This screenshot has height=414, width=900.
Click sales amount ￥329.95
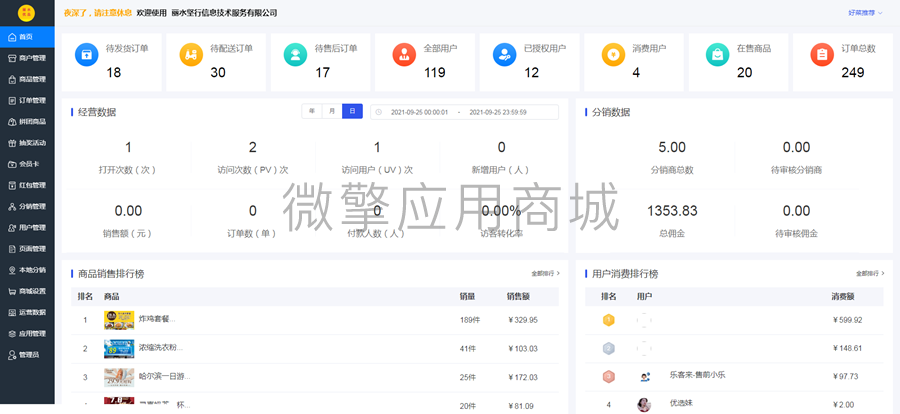523,320
